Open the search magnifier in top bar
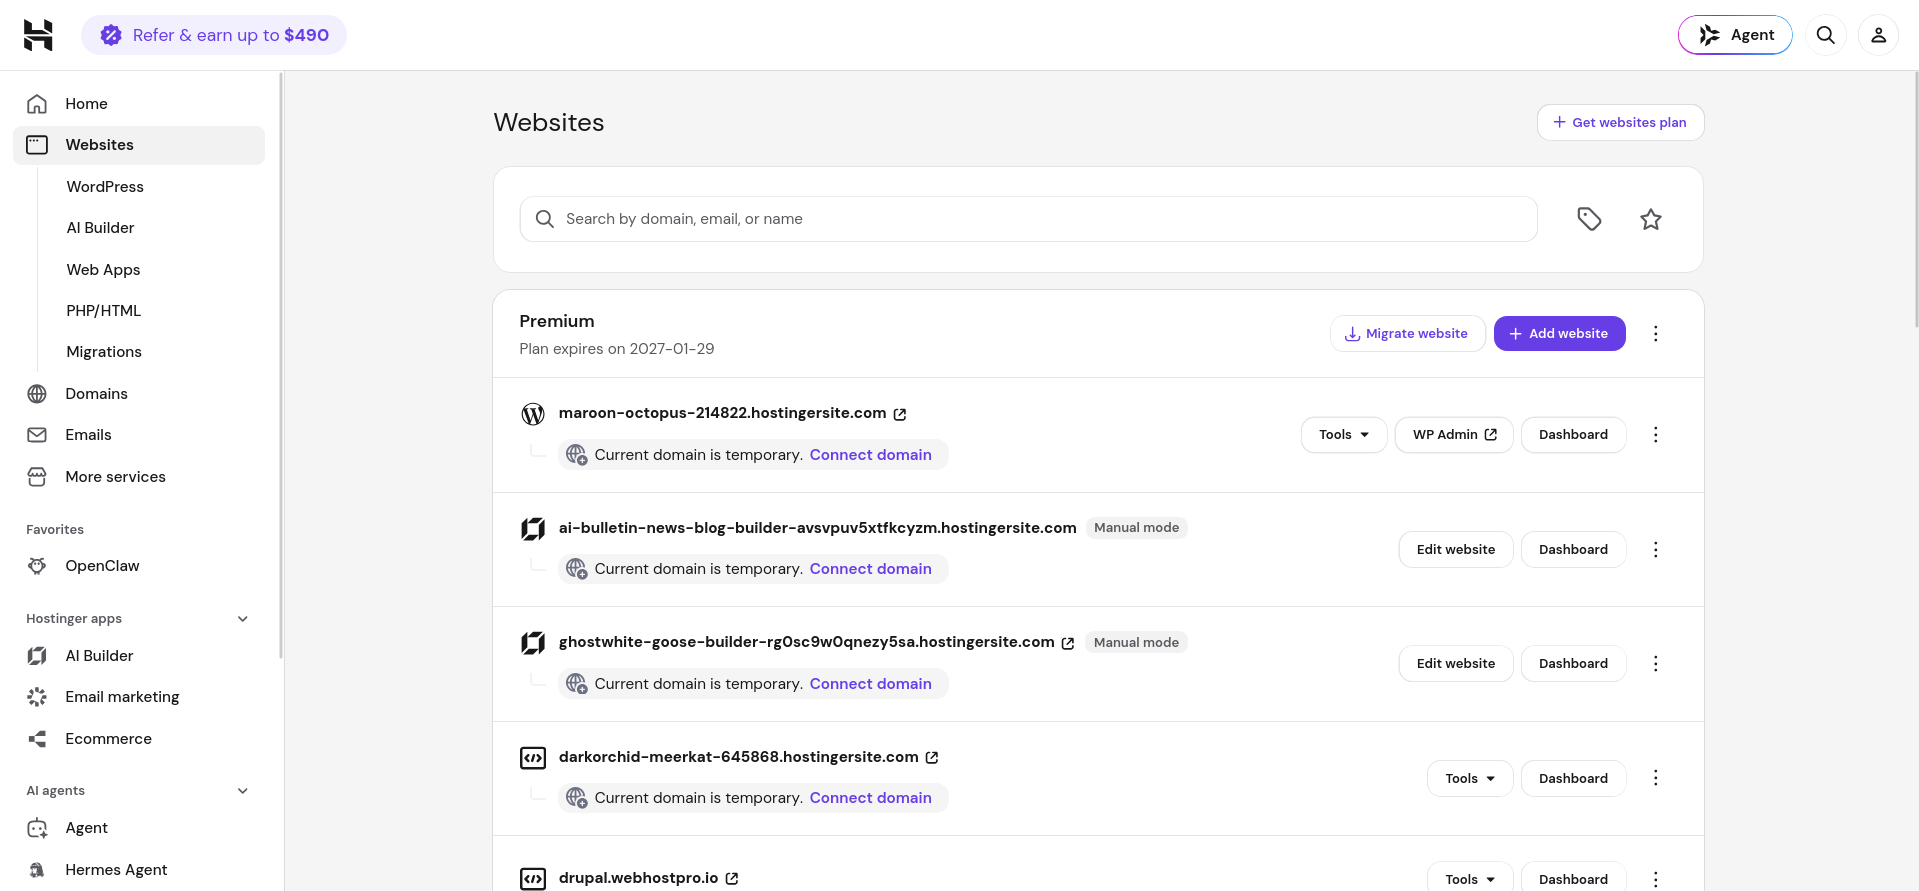The width and height of the screenshot is (1919, 891). [x=1825, y=35]
